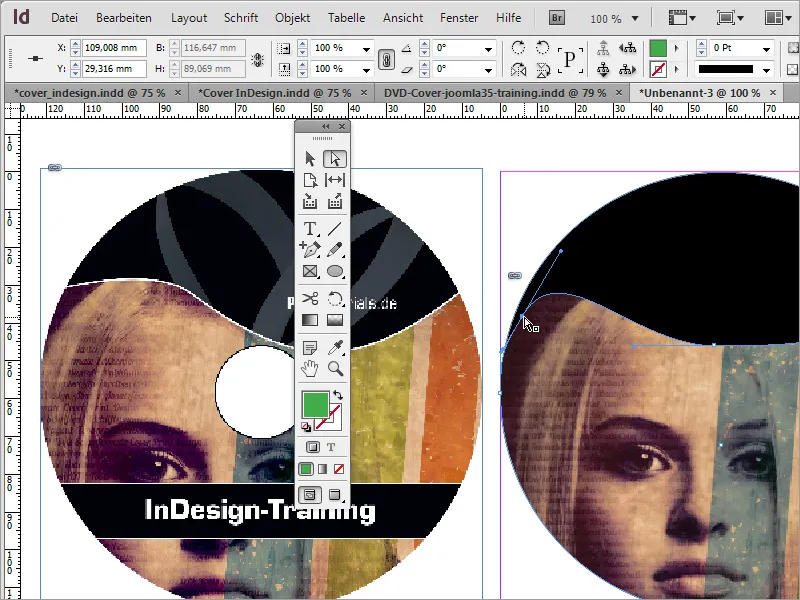Viewport: 800px width, 600px height.
Task: Open shear angle dropdown
Action: 488,69
